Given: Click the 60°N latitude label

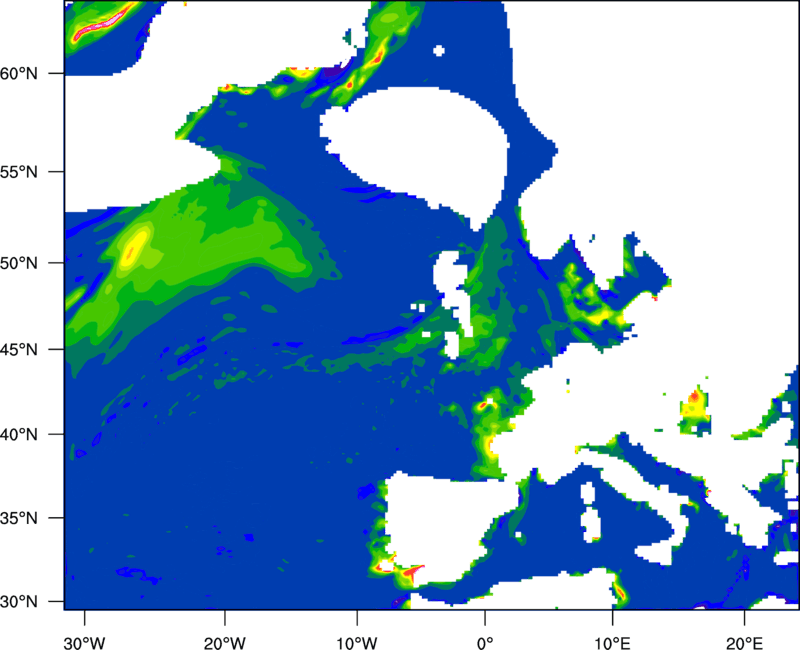Looking at the screenshot, I should [19, 74].
